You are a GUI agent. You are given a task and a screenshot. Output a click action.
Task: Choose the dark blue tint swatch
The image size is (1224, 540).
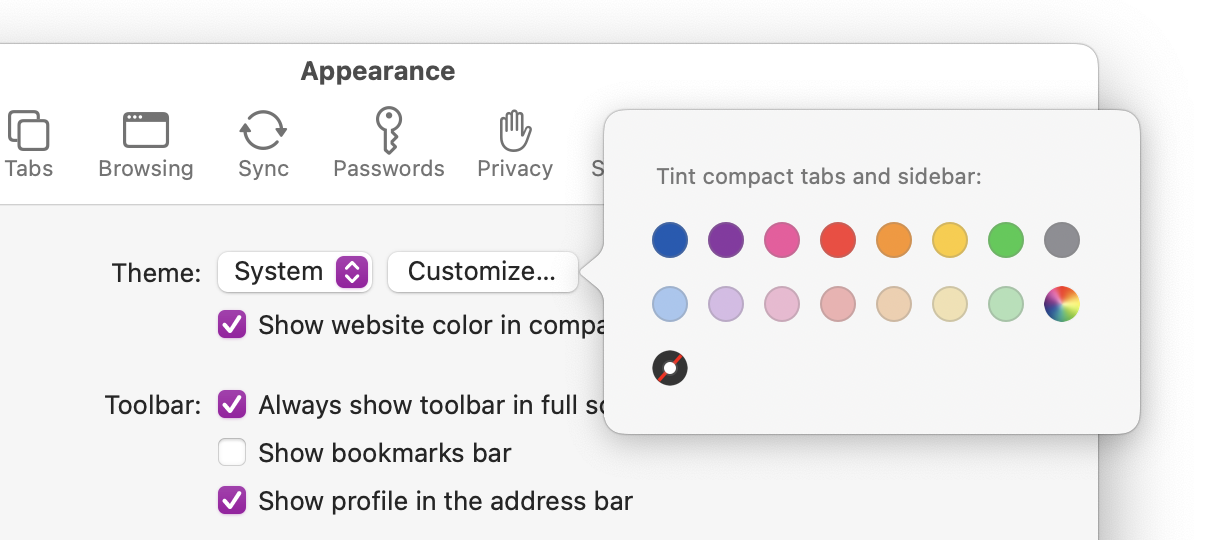pos(670,240)
